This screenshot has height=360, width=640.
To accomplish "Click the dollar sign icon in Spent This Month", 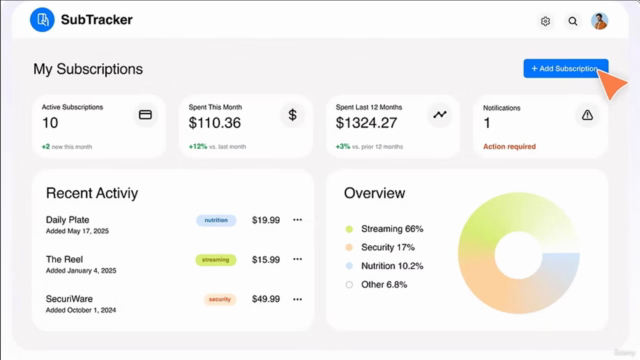I will [292, 115].
